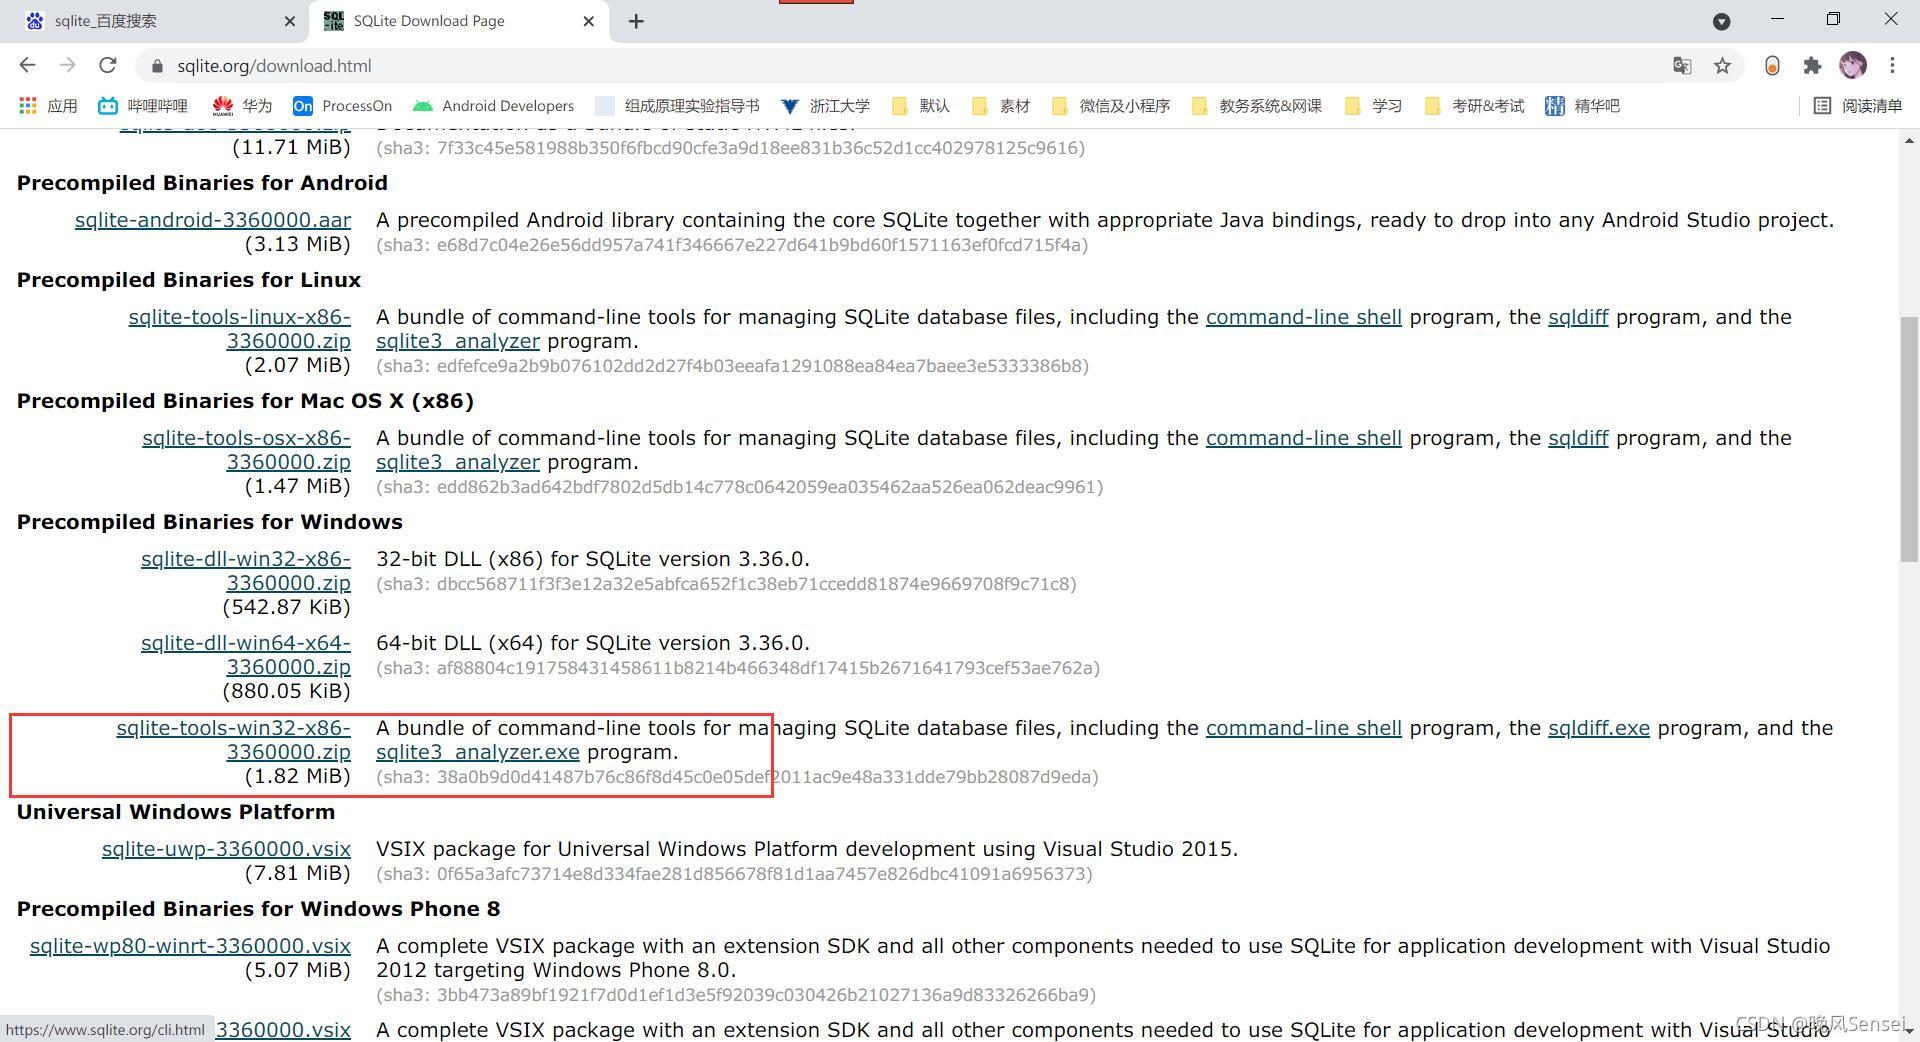Open the 组成原理实验指导书 bookmark

(x=677, y=106)
